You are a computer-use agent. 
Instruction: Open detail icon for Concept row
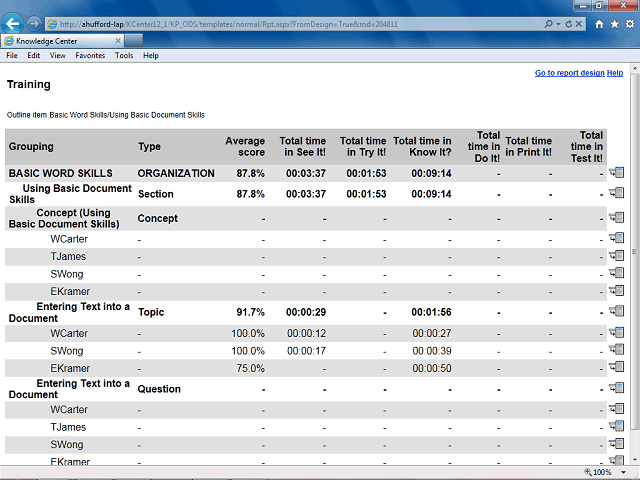tap(617, 217)
